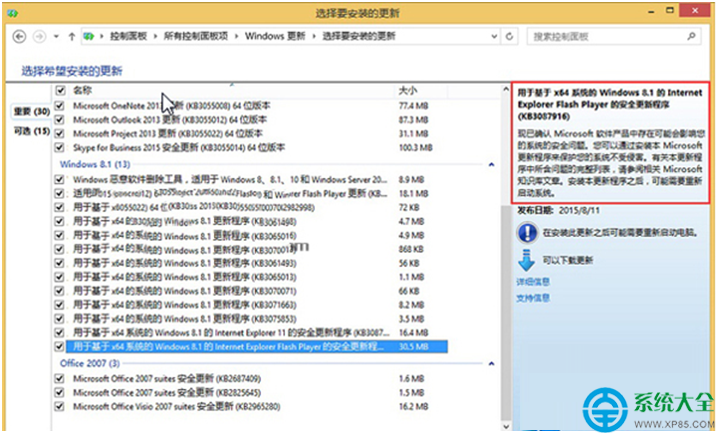Image resolution: width=717 pixels, height=435 pixels.
Task: Uncheck update KB3065013 checkbox
Action: point(59,277)
